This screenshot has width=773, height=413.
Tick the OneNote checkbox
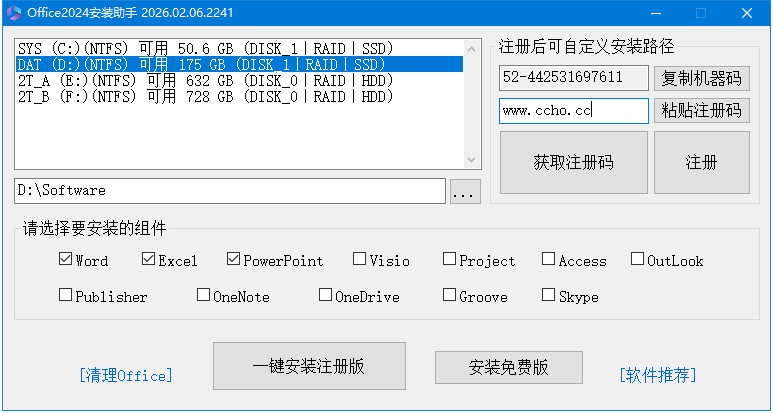[x=204, y=295]
